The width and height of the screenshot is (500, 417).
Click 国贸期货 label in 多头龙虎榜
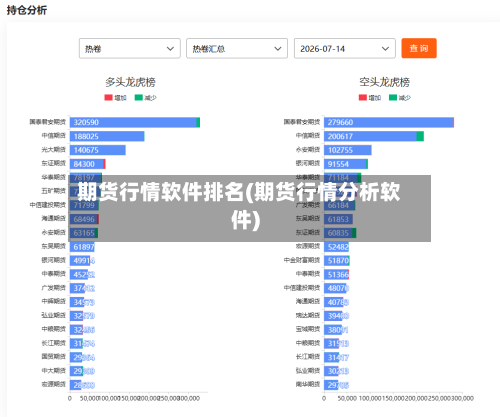[x=54, y=357]
